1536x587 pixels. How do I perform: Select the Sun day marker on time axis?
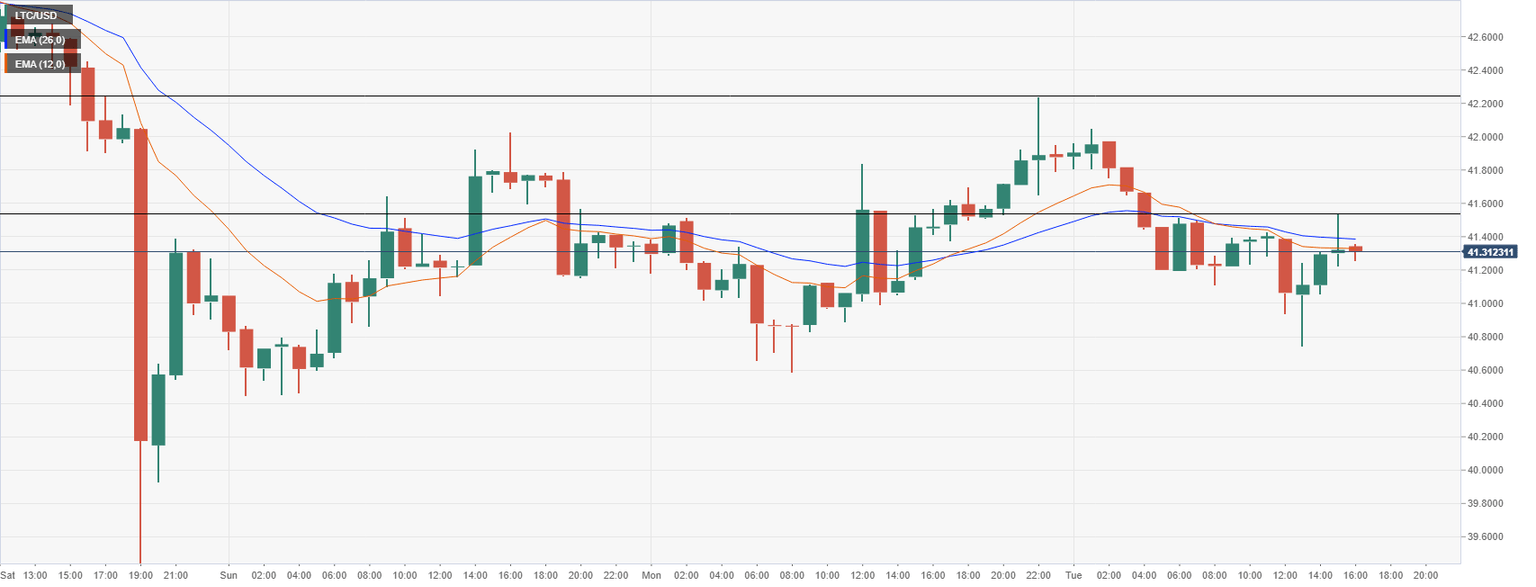228,575
